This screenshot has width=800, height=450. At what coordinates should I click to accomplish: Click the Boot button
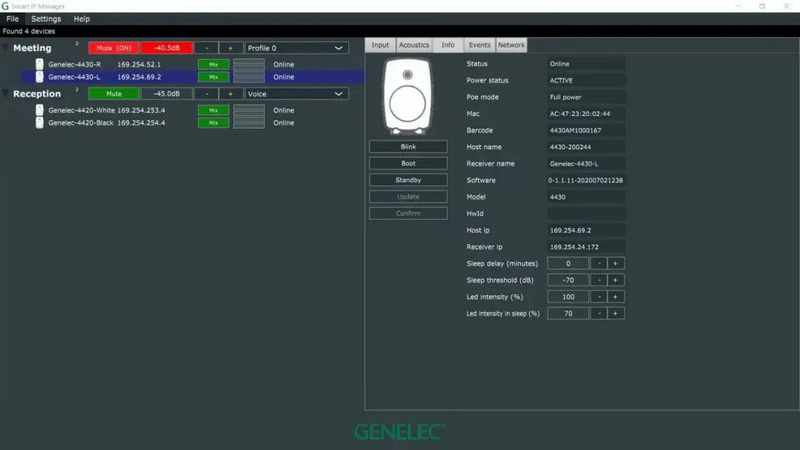click(x=408, y=163)
